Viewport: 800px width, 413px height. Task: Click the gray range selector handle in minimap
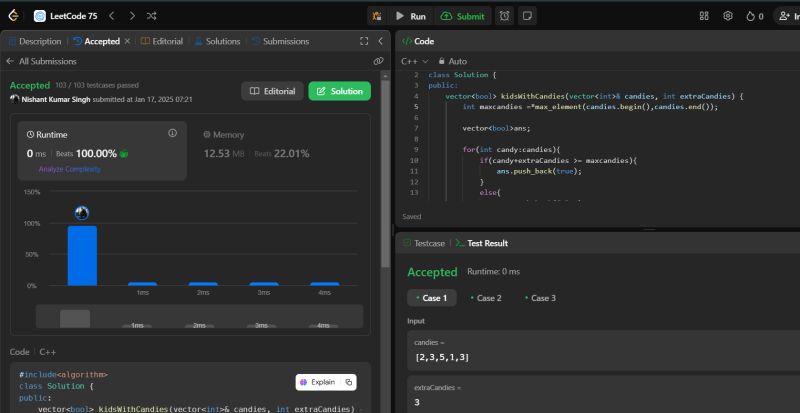75,319
